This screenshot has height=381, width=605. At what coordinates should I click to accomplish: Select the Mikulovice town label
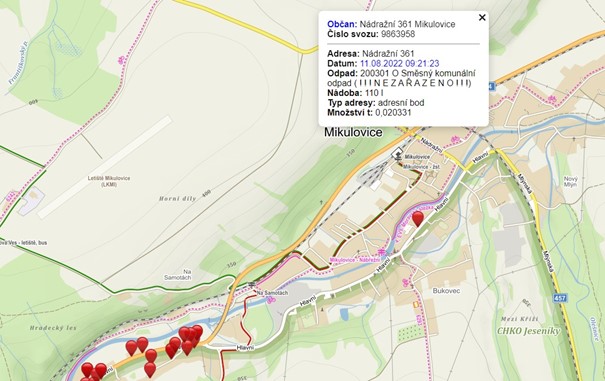tap(353, 132)
